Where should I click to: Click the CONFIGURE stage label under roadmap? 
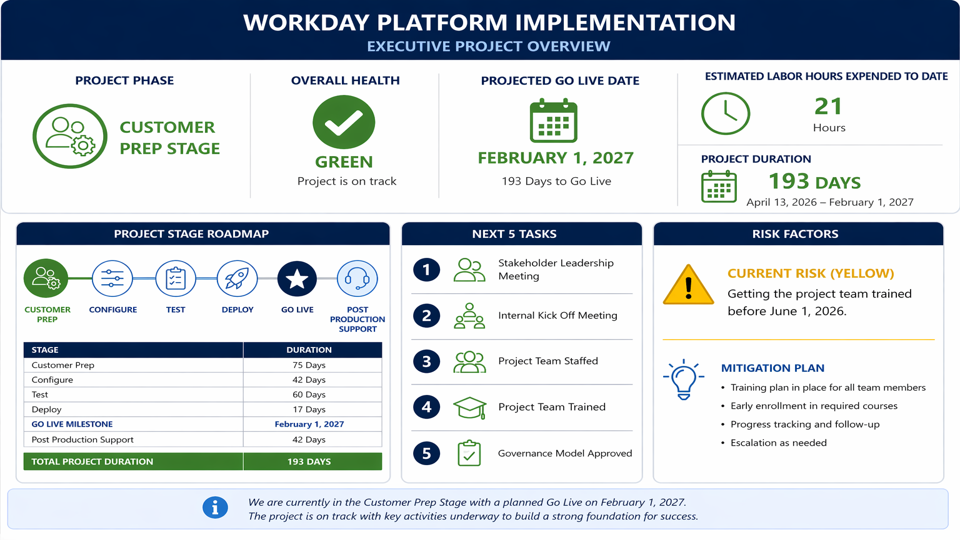[113, 310]
